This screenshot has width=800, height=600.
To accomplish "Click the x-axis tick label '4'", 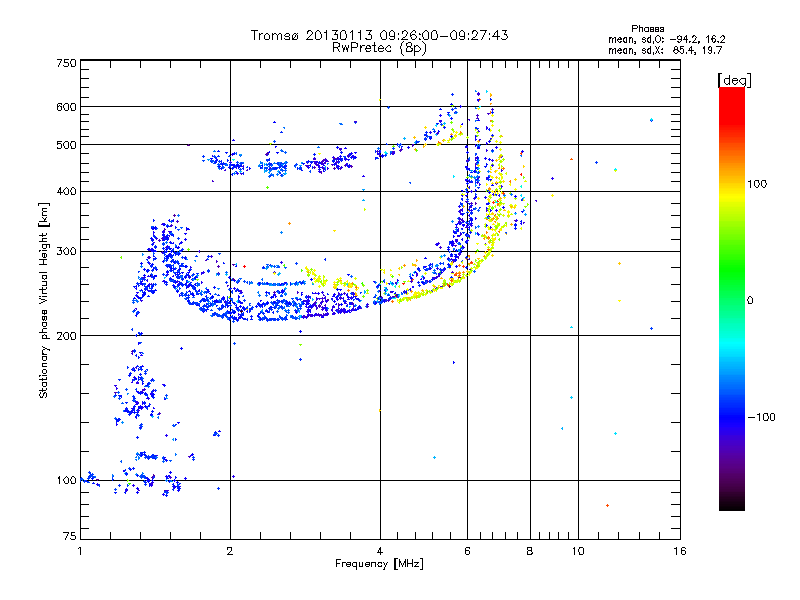I will click(x=380, y=551).
